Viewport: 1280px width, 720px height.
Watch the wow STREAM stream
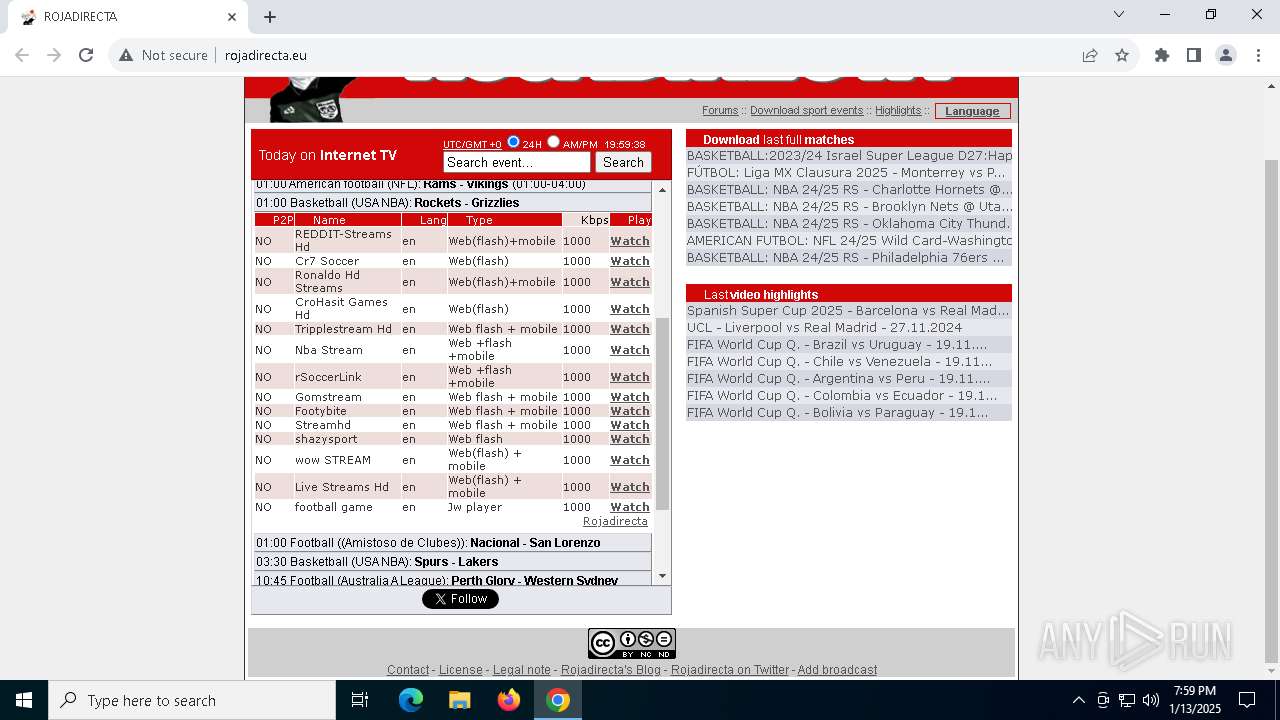coord(630,460)
